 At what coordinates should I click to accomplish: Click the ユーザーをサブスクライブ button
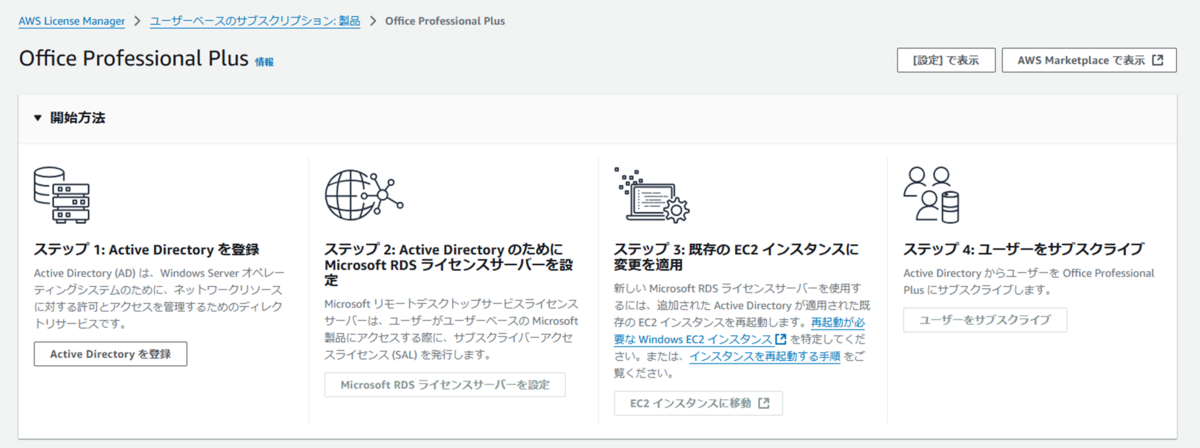985,320
